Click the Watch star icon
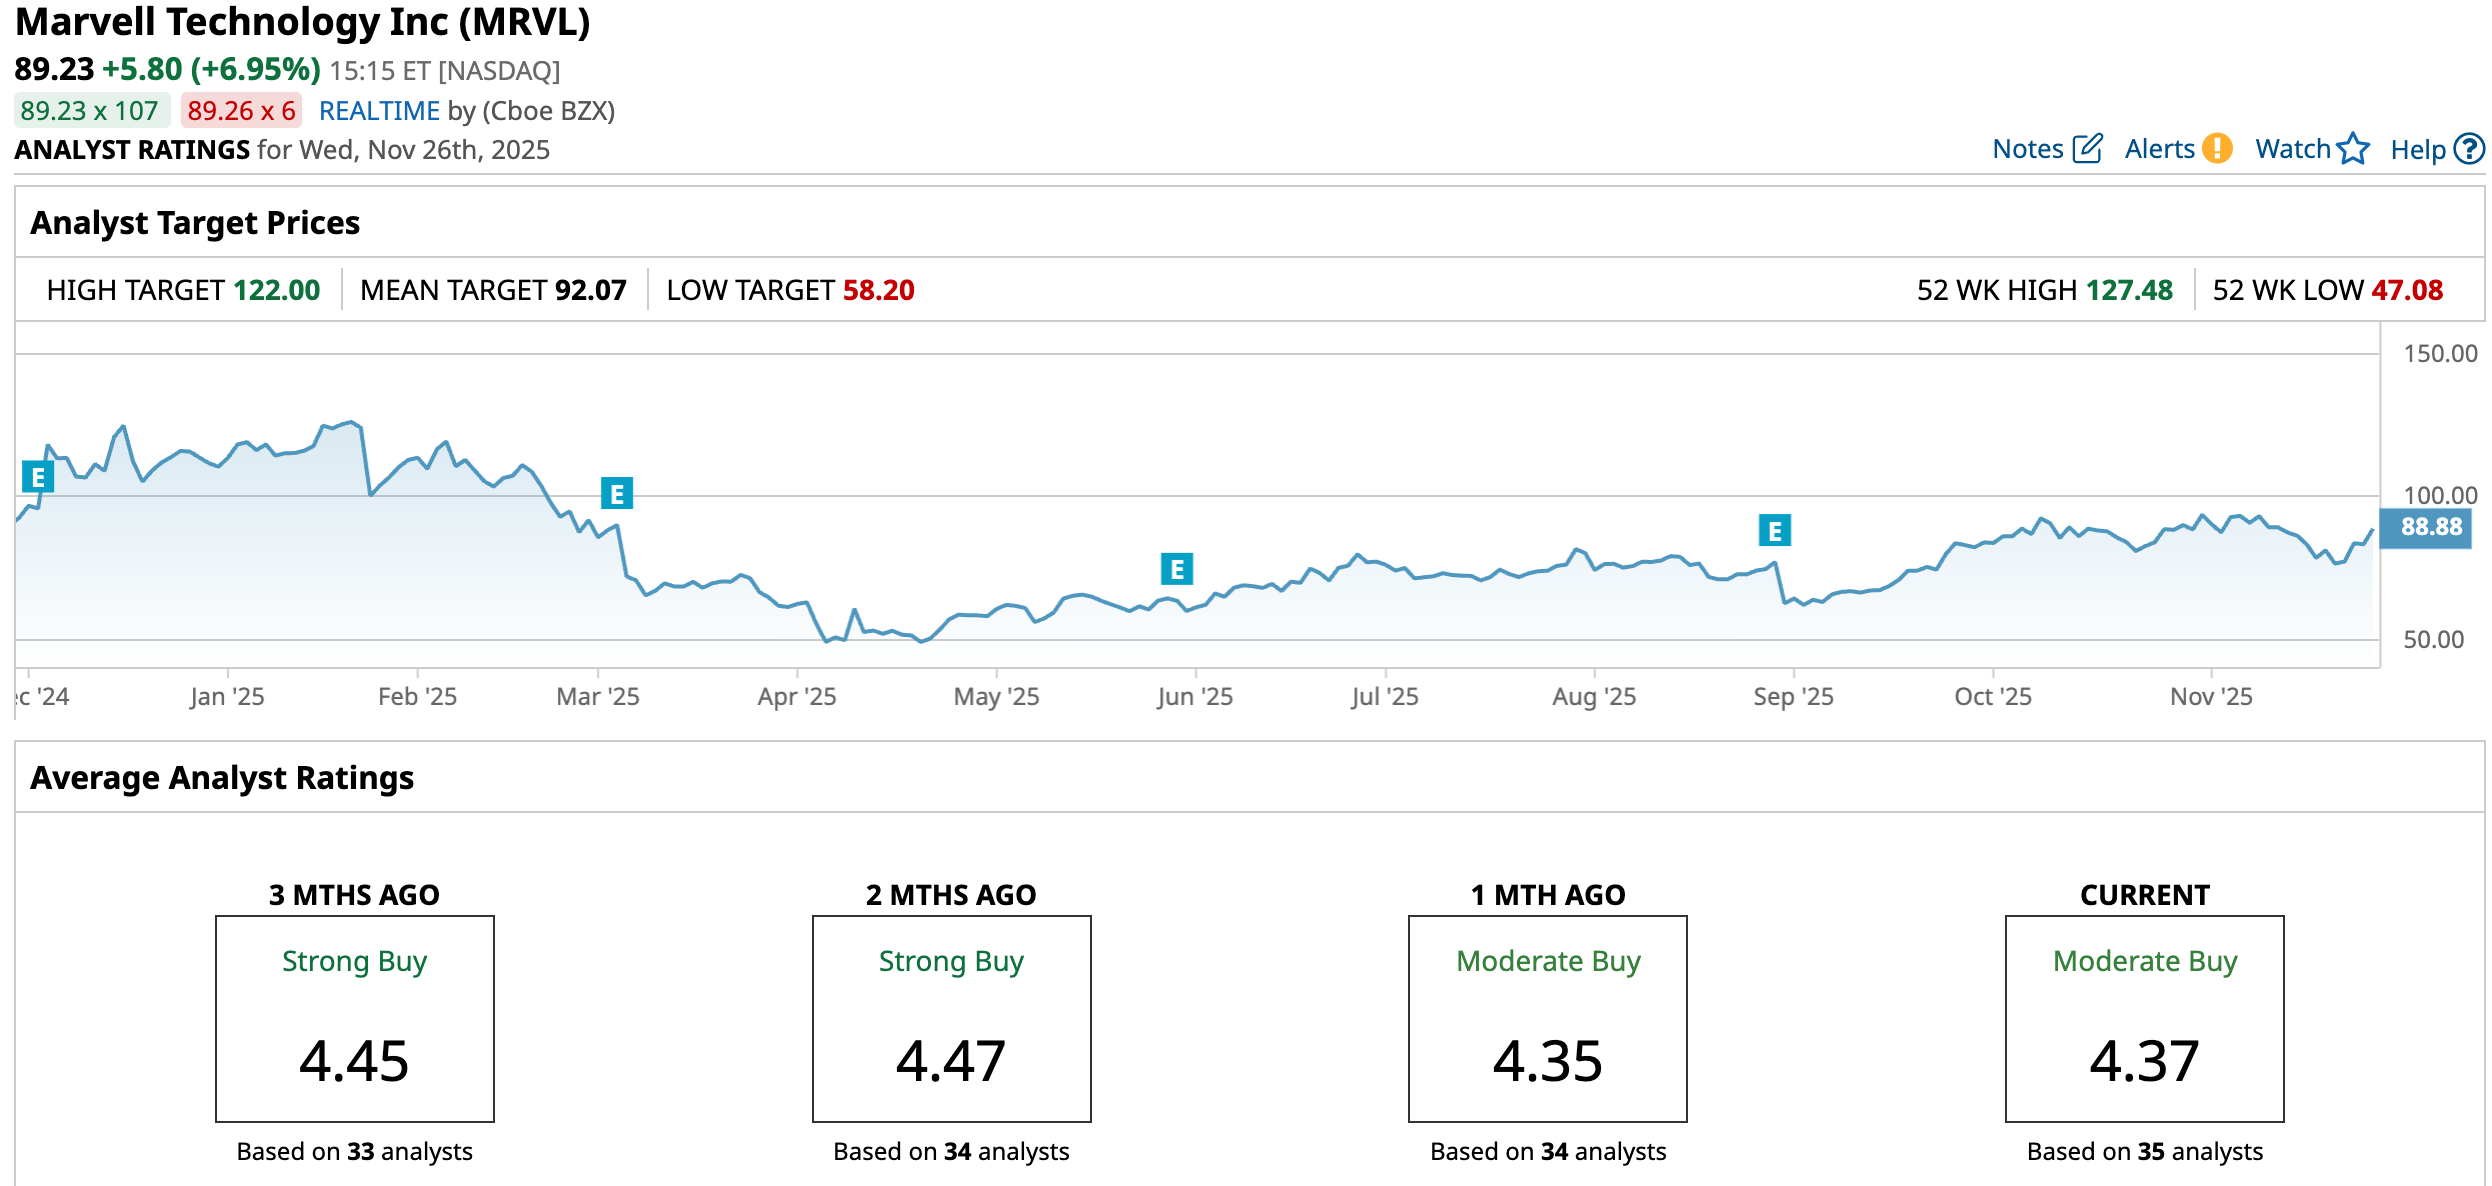 coord(2353,148)
